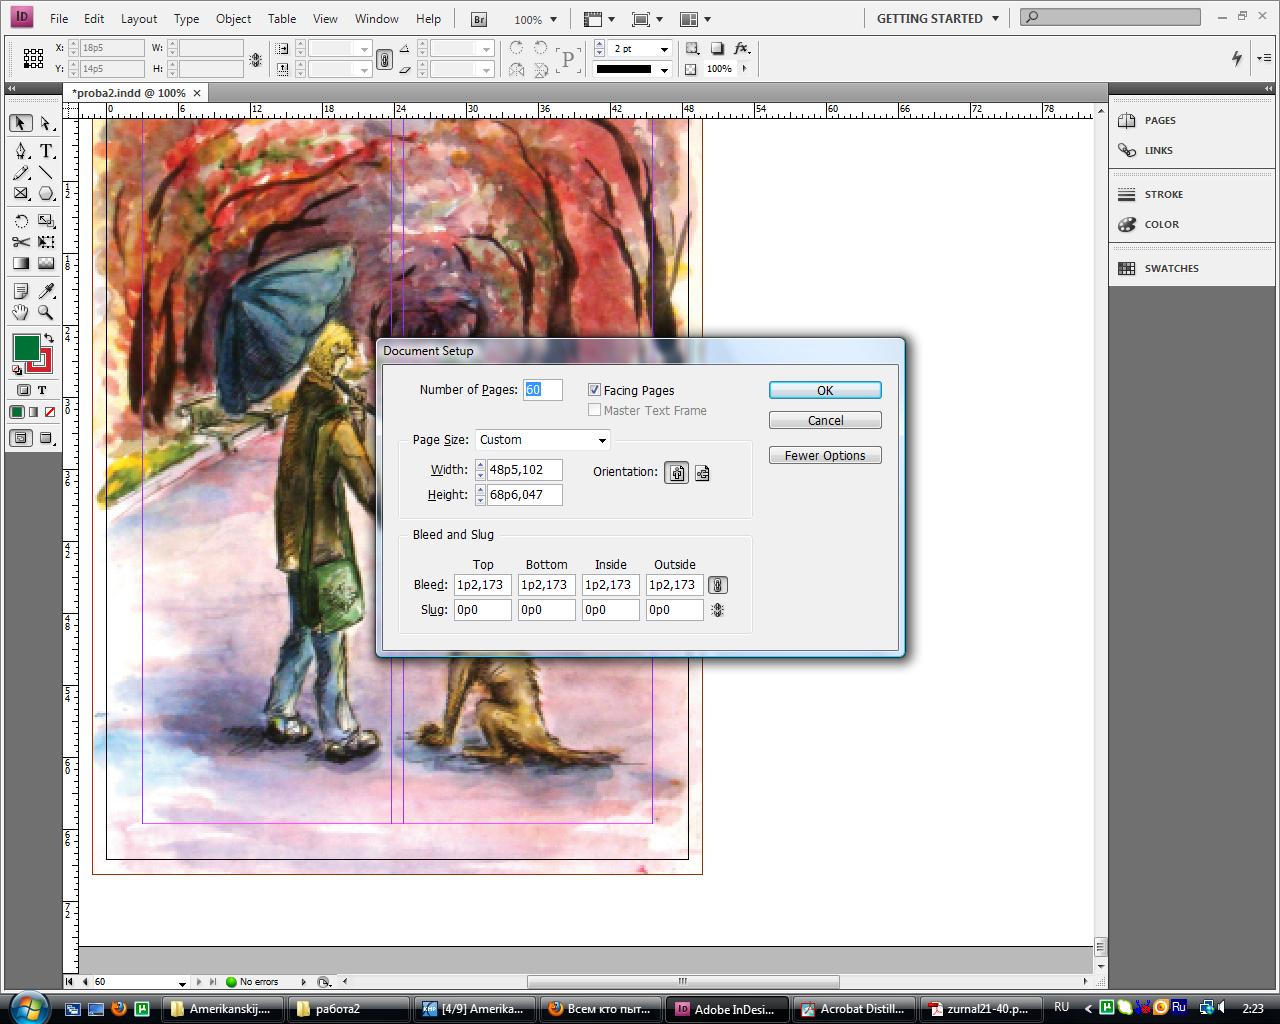Screen dimensions: 1280x1024
Task: Click Portrait orientation icon in dialog
Action: point(677,473)
